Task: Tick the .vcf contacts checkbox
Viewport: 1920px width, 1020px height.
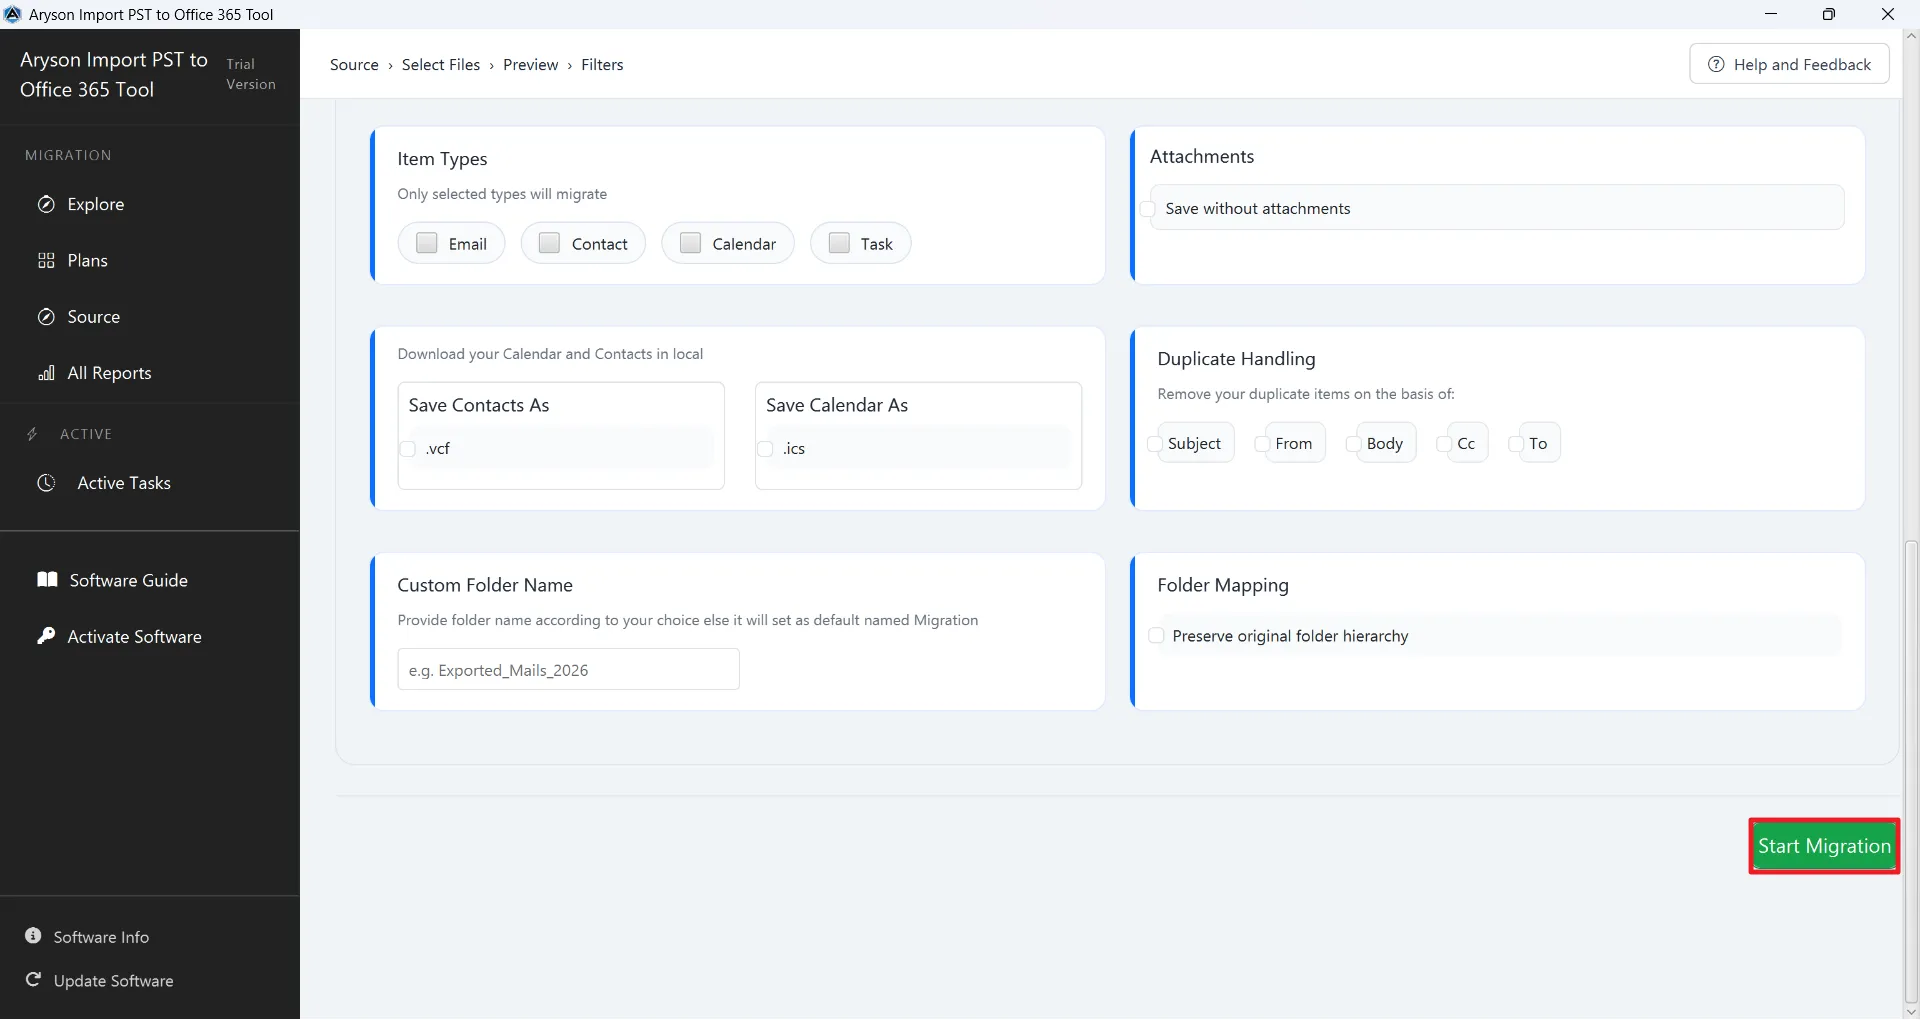Action: 407,449
